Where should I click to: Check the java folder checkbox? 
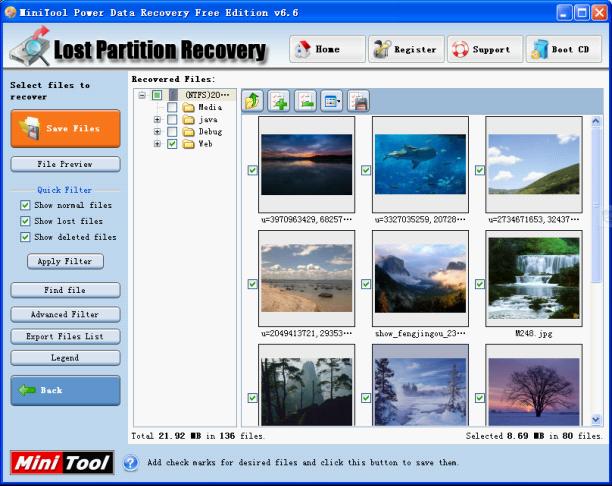(x=172, y=119)
